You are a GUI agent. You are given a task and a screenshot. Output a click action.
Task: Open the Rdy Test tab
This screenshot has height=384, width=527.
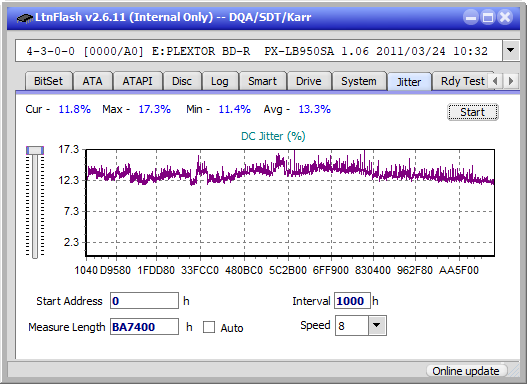[x=462, y=81]
